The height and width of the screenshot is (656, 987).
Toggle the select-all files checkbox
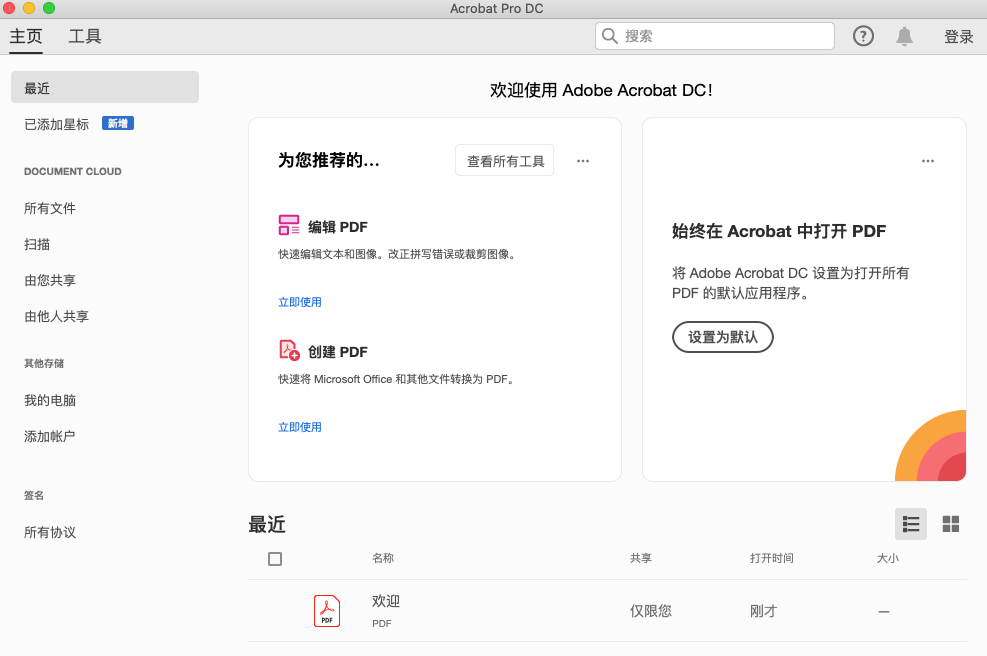click(275, 558)
